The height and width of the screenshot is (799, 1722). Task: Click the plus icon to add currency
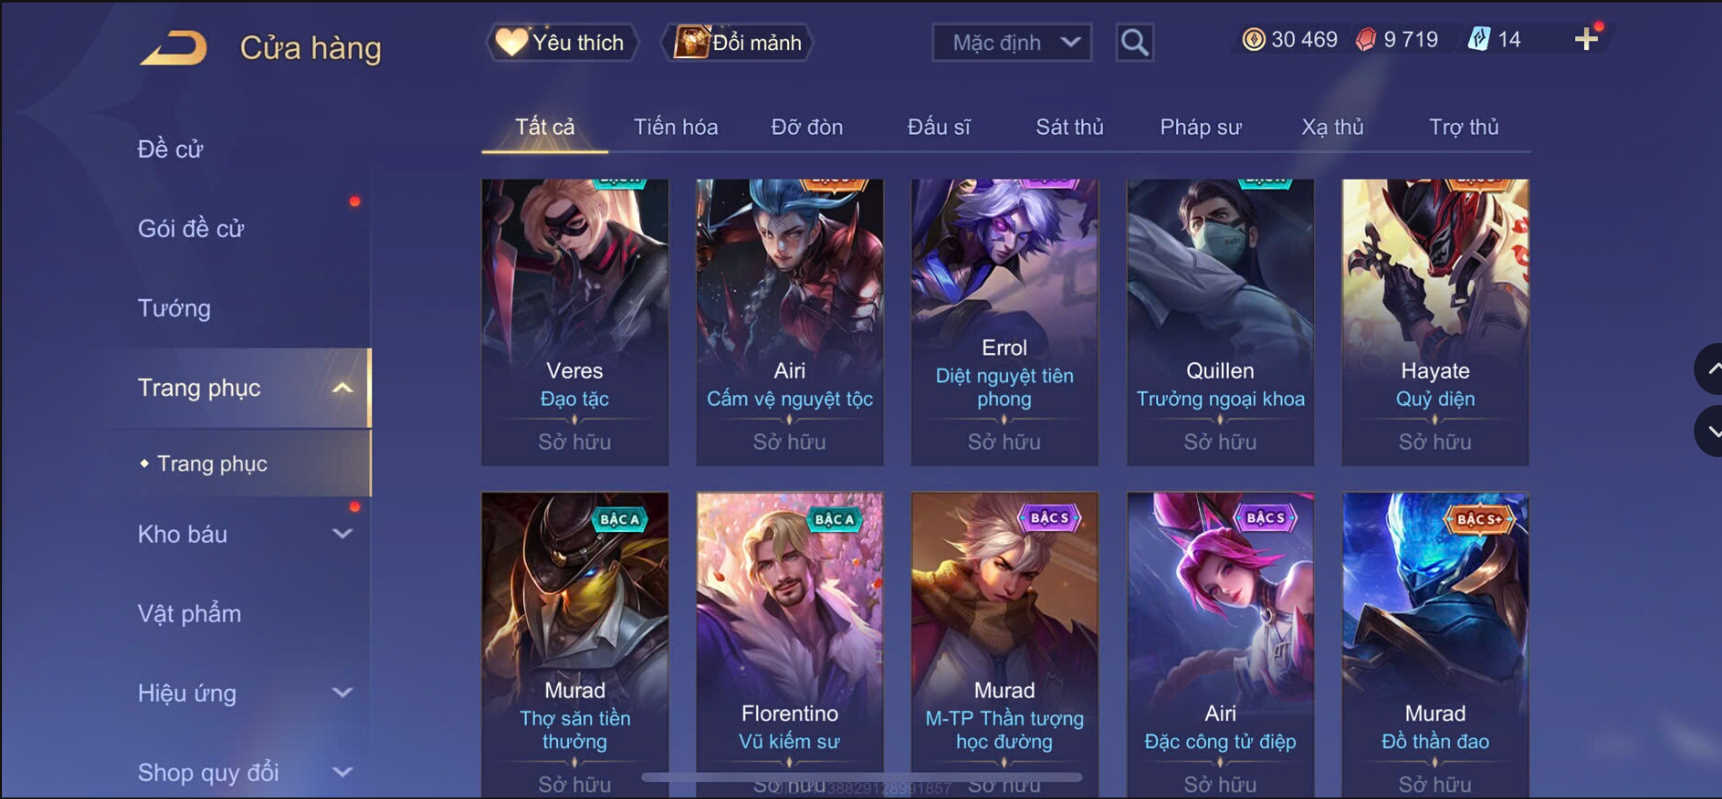click(1586, 40)
